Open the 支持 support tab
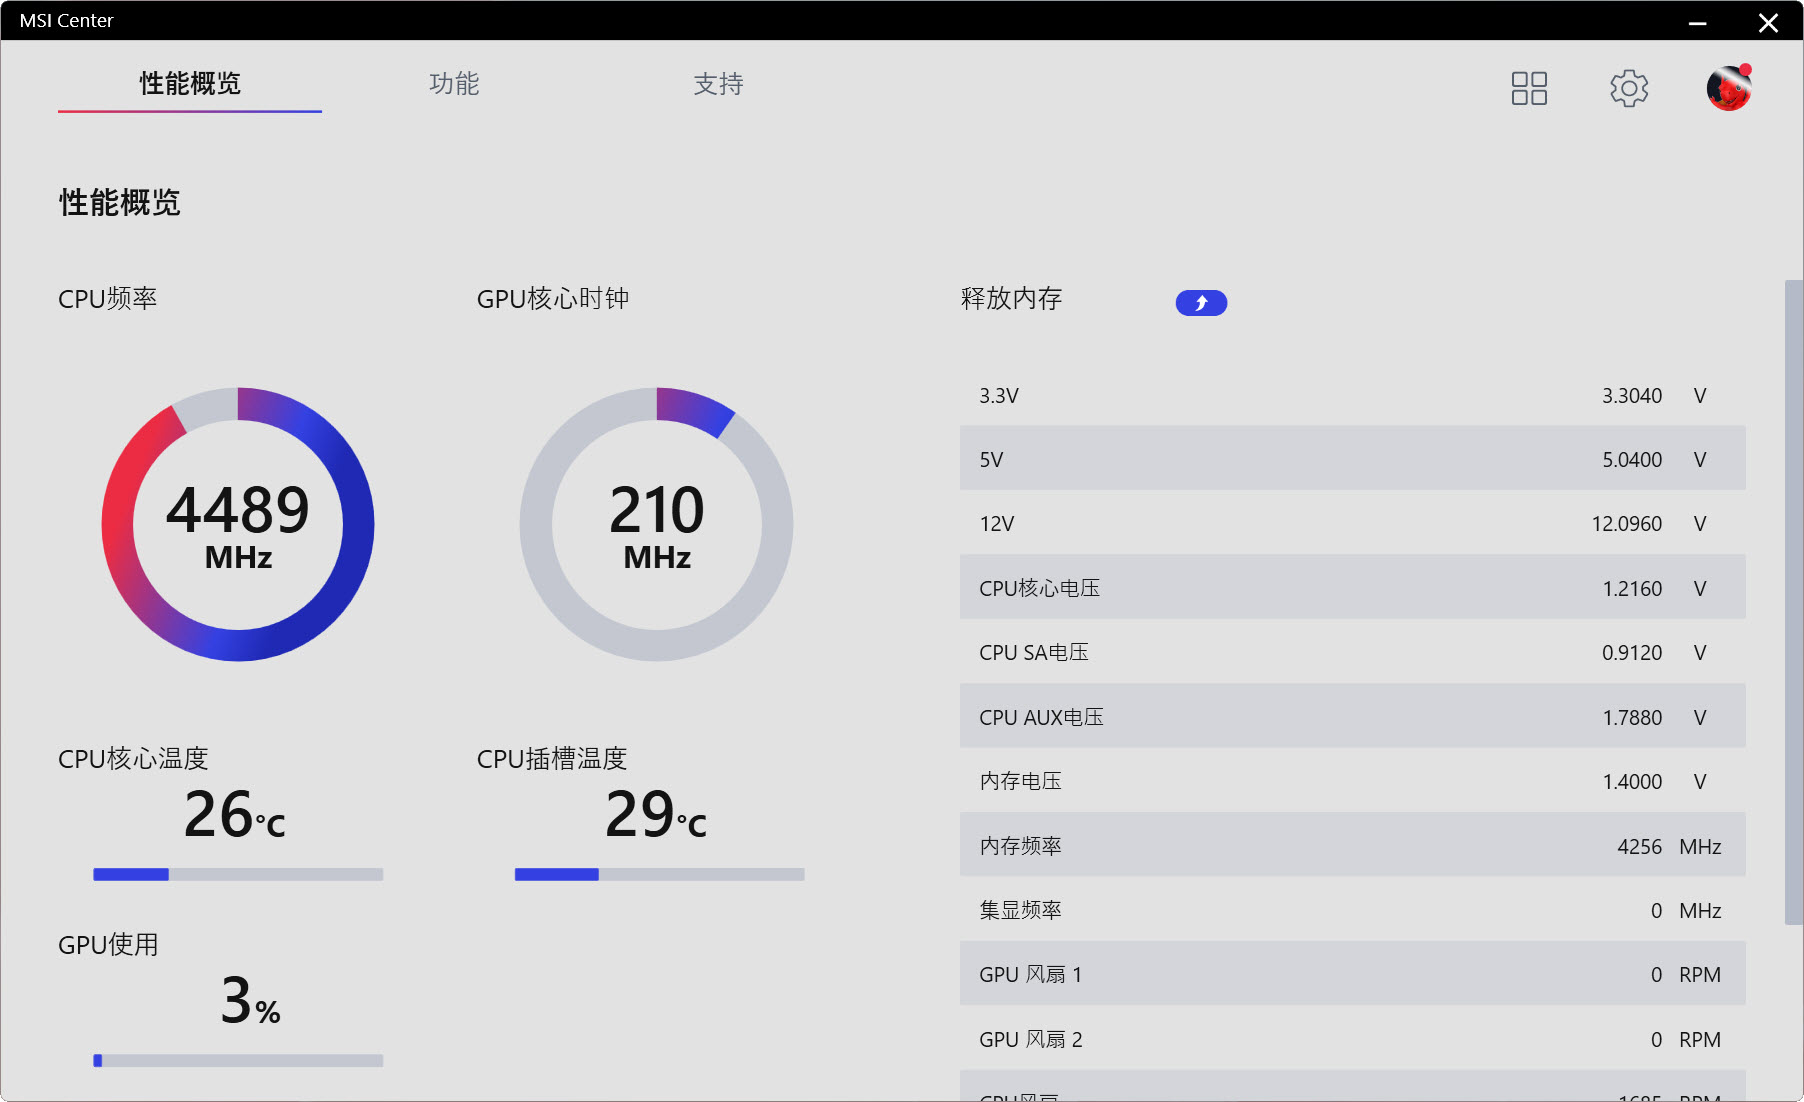Image resolution: width=1804 pixels, height=1102 pixels. [718, 85]
